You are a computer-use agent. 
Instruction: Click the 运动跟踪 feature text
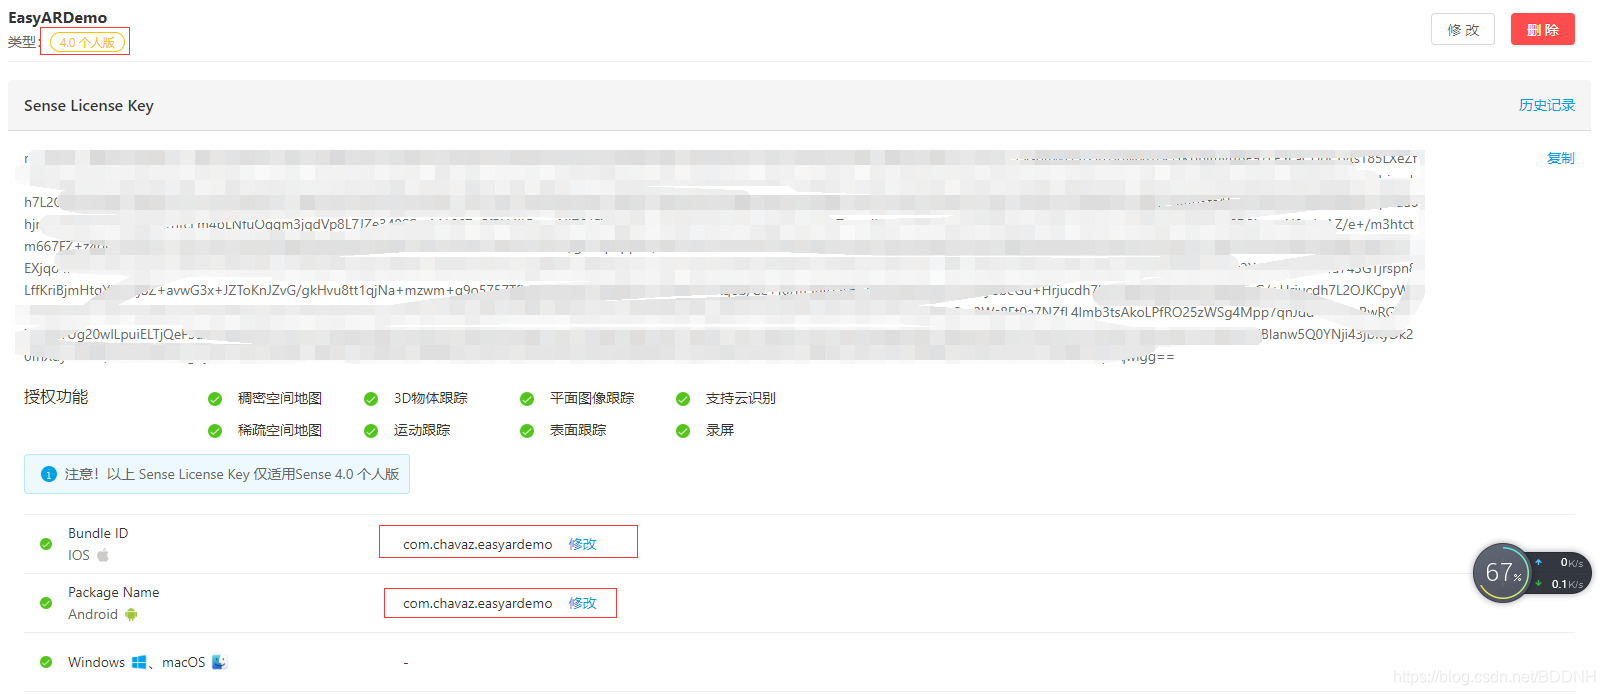422,430
